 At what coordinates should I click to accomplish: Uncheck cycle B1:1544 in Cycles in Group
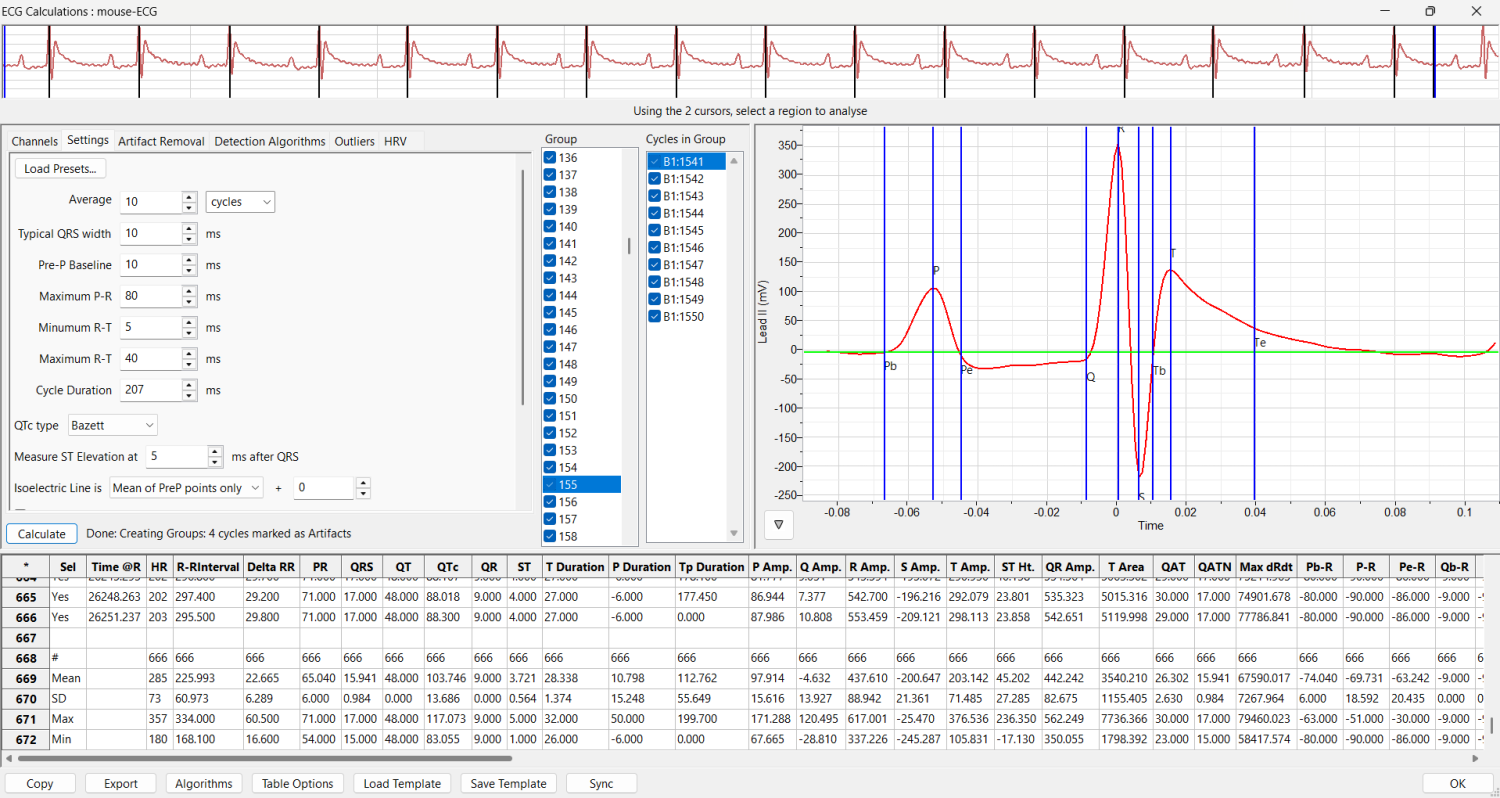(x=654, y=213)
